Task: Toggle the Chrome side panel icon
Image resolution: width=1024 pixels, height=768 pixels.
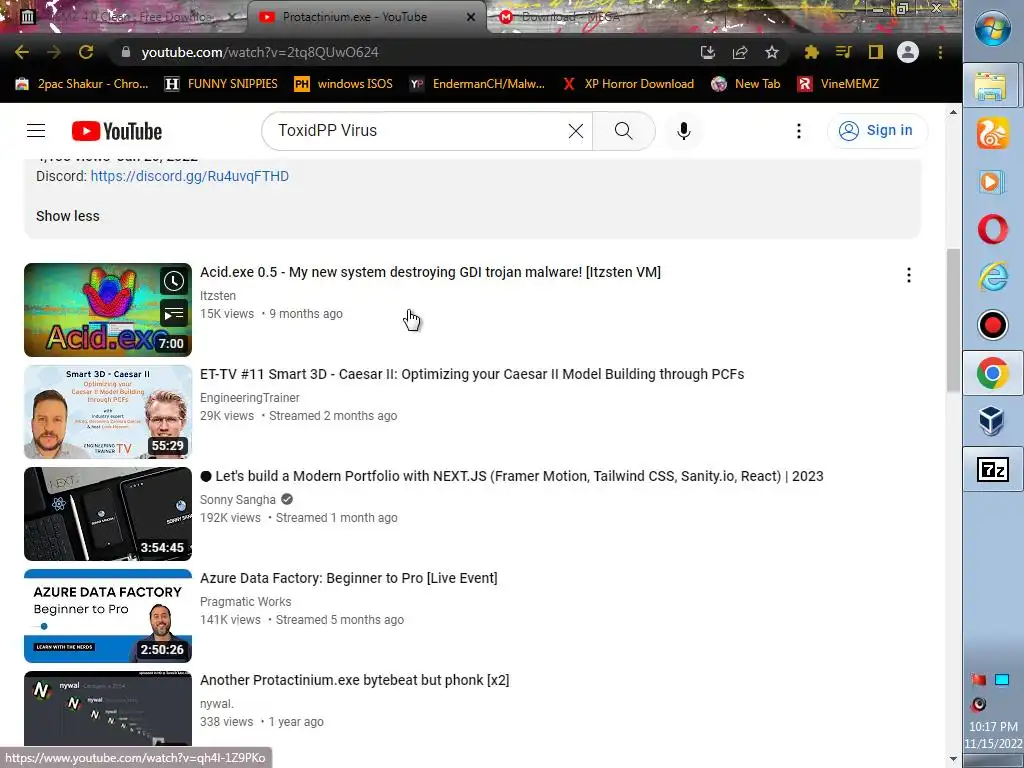Action: [x=875, y=52]
